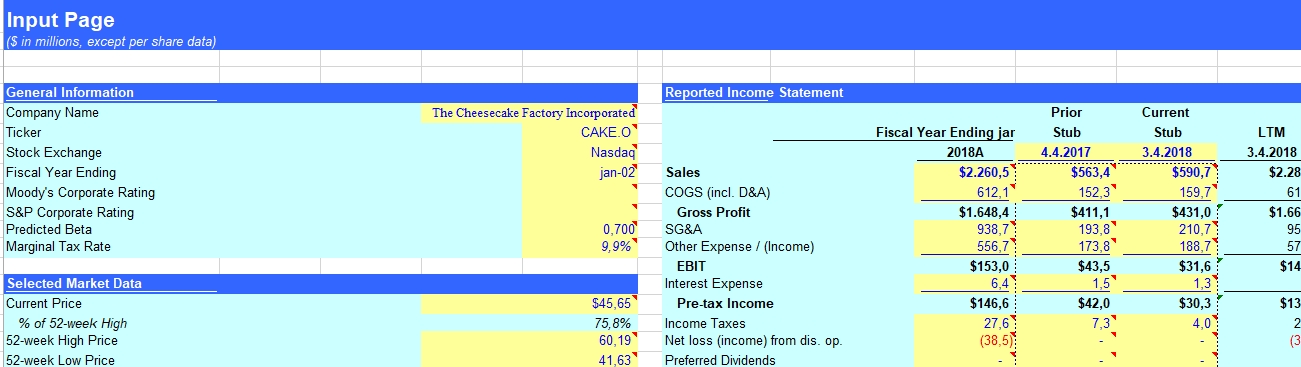Select the Fiscal Year Ending jan-02 cell

tap(579, 173)
